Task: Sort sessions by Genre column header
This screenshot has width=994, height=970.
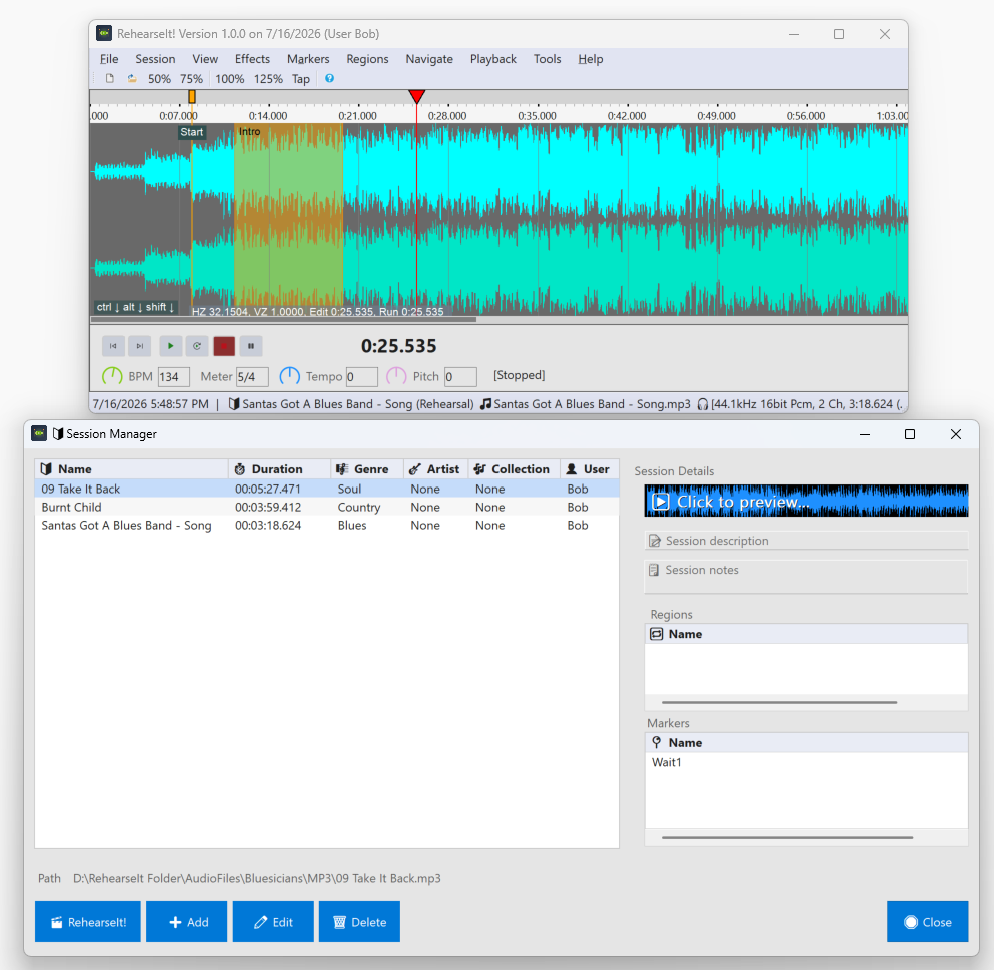Action: [x=366, y=469]
